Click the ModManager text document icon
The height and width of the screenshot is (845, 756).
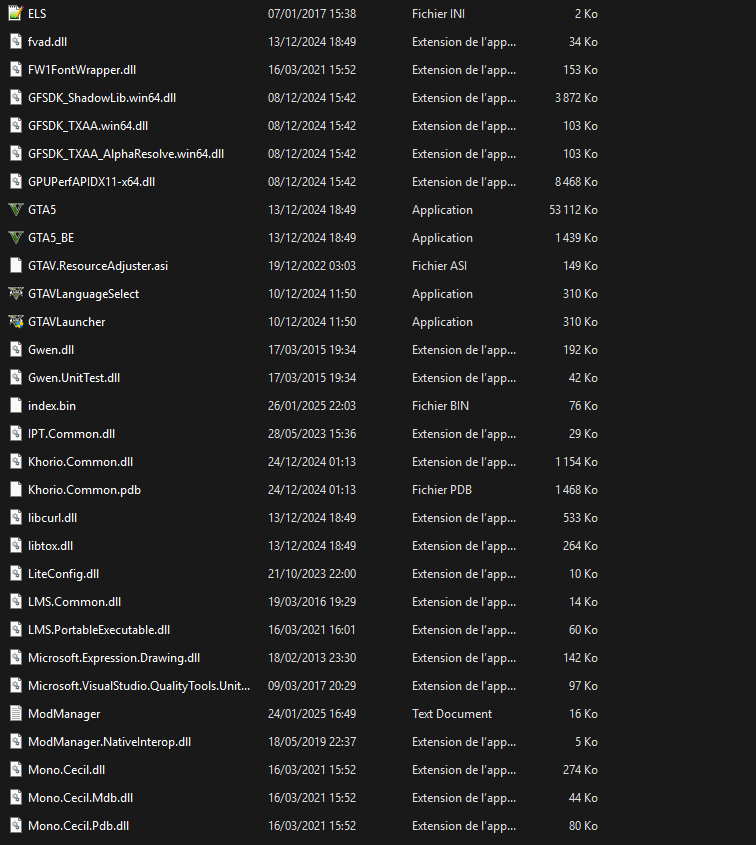15,714
